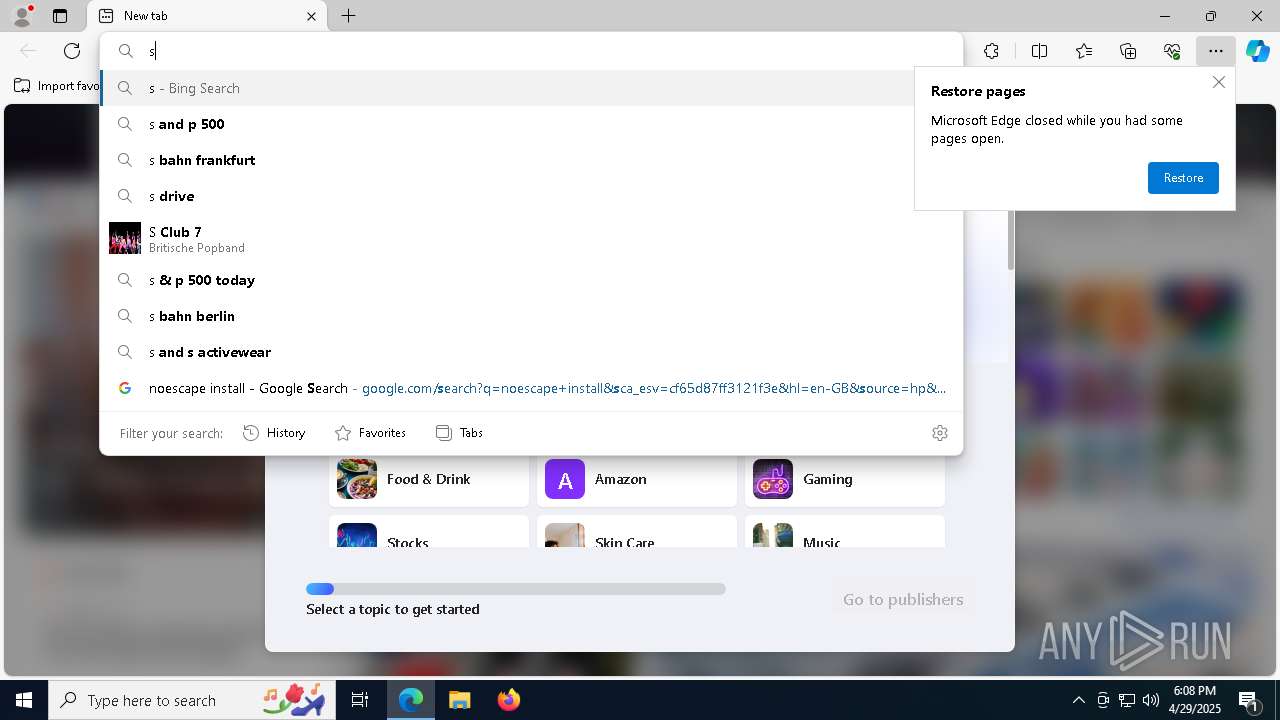
Task: Select the Food & Drink topic
Action: [429, 479]
